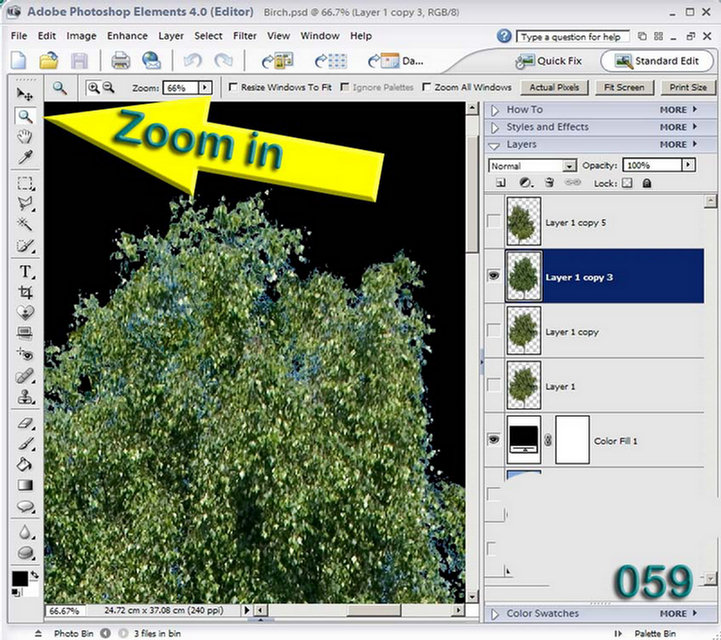Enable Resize Windows To Fit checkbox
This screenshot has height=640, width=721.
coord(233,86)
